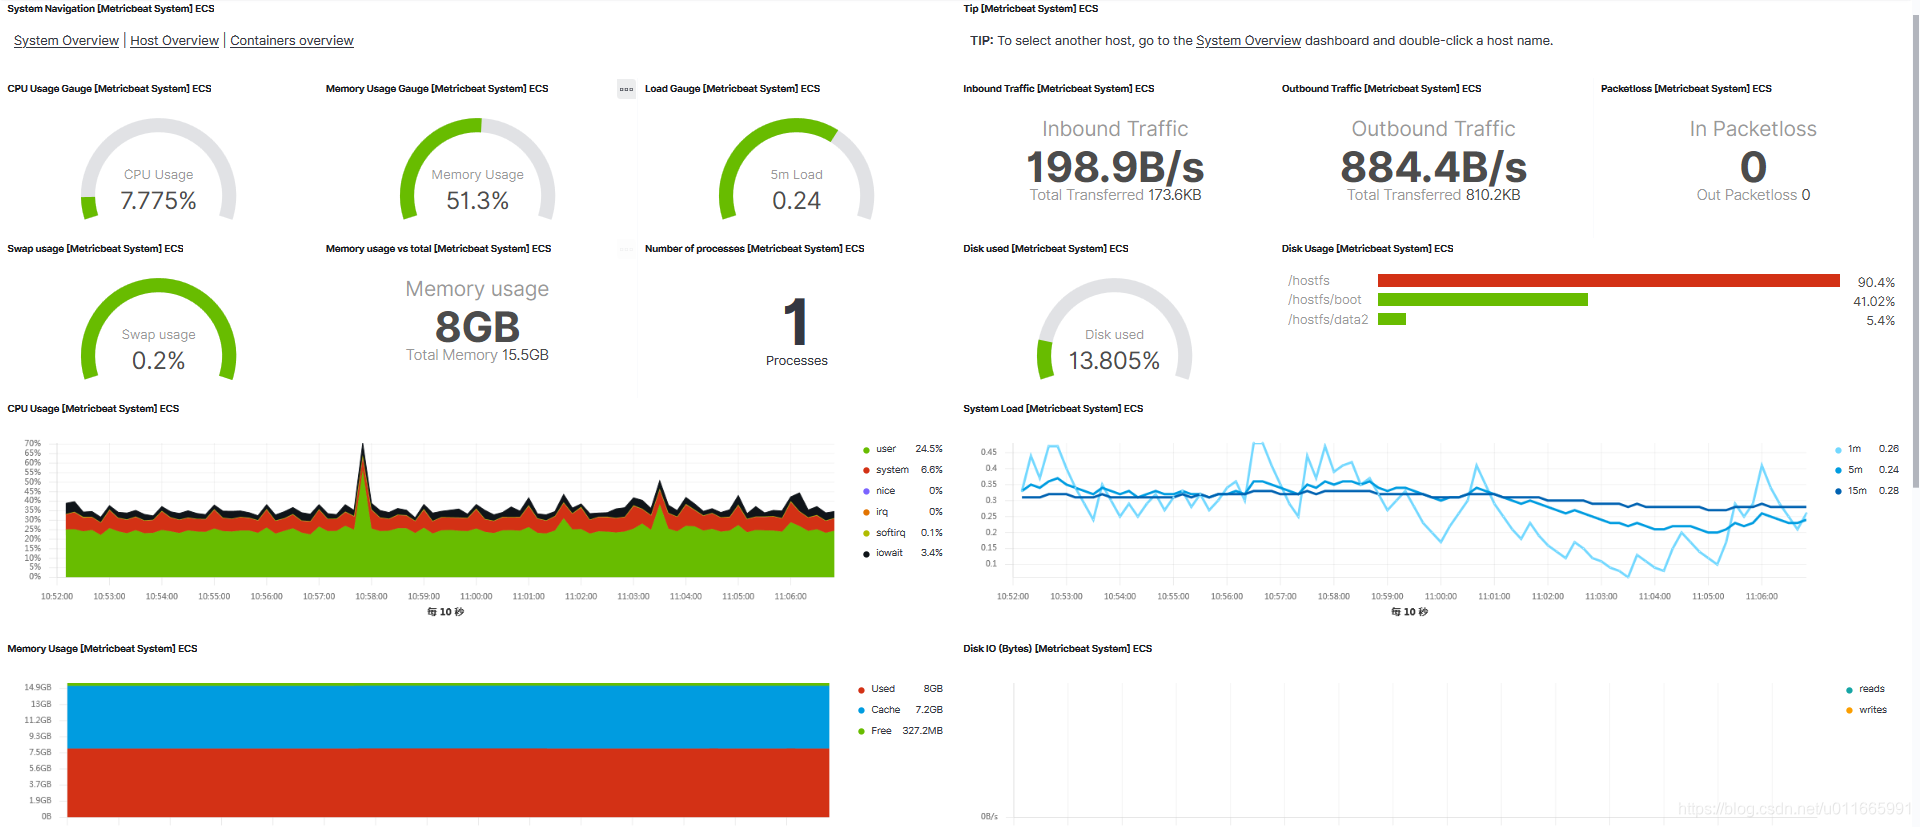Click the red system legend dot
This screenshot has height=827, width=1920.
[866, 470]
